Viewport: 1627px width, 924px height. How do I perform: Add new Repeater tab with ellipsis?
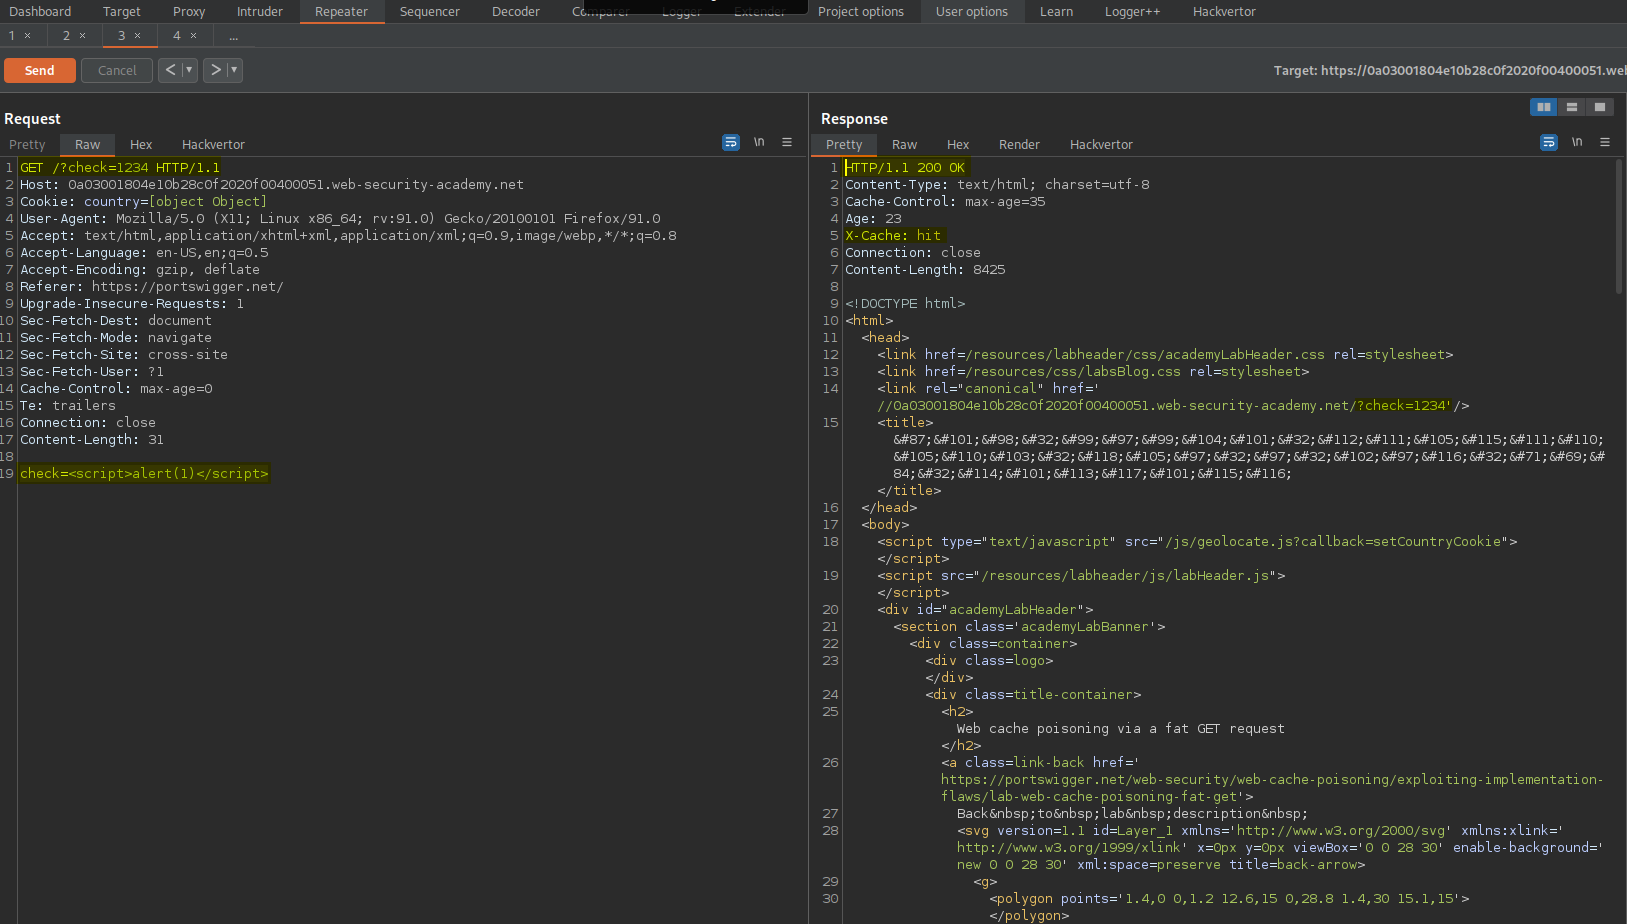[233, 36]
